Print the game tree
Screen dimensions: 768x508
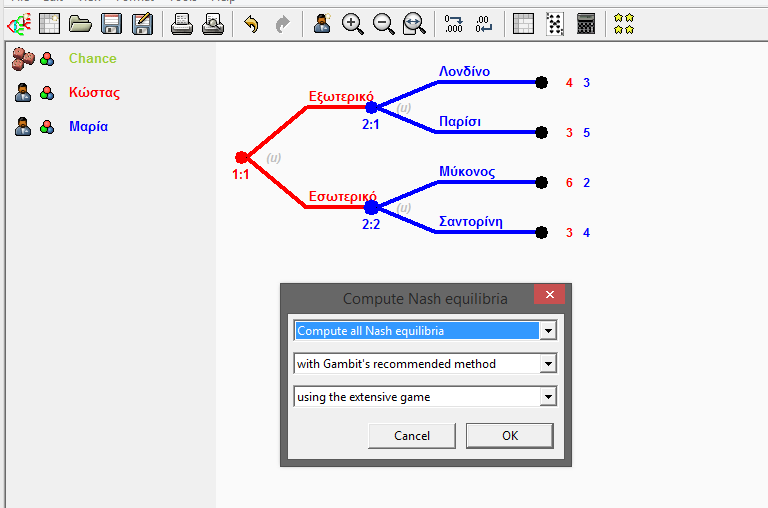tap(182, 24)
